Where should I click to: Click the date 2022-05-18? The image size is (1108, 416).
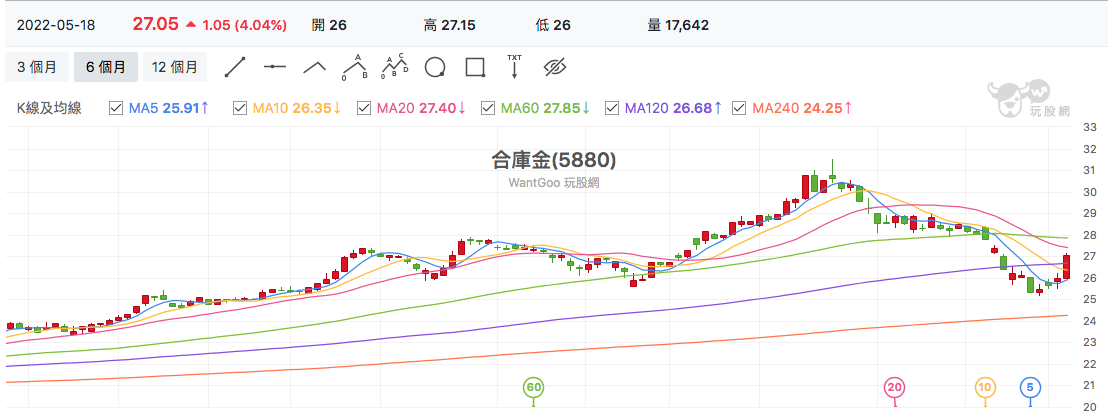[x=56, y=25]
